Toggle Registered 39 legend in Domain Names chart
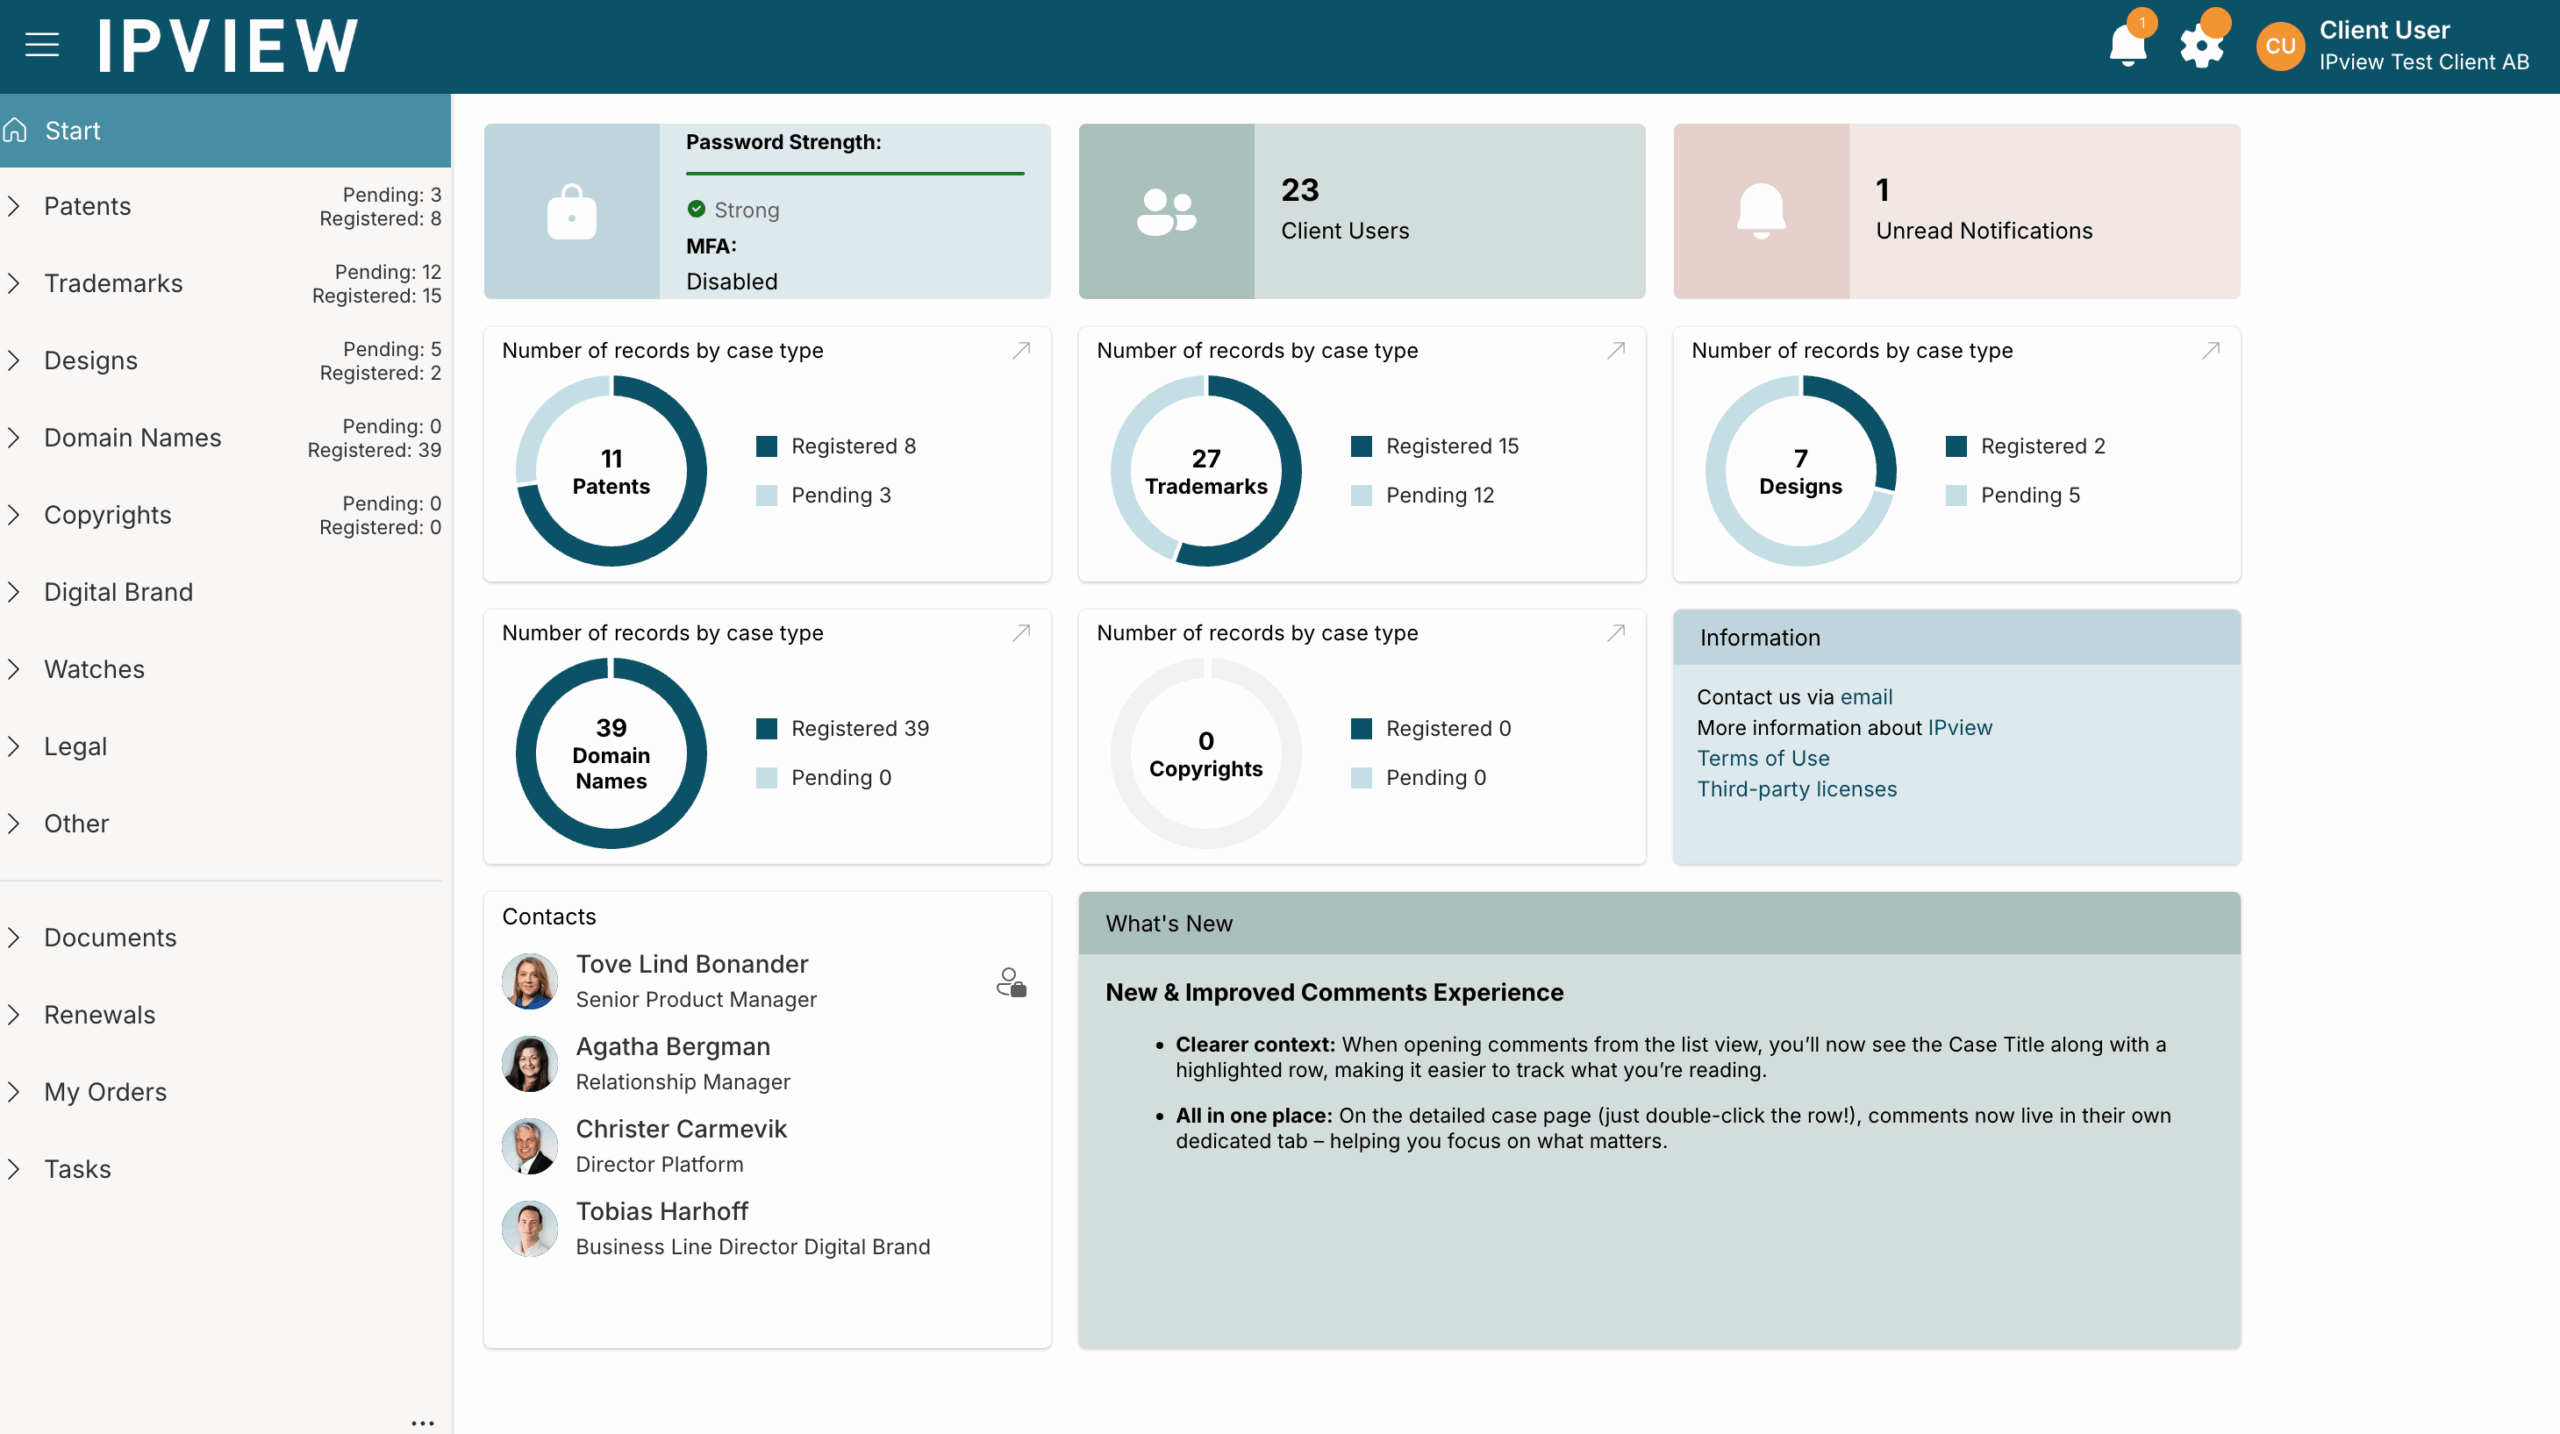 point(843,728)
